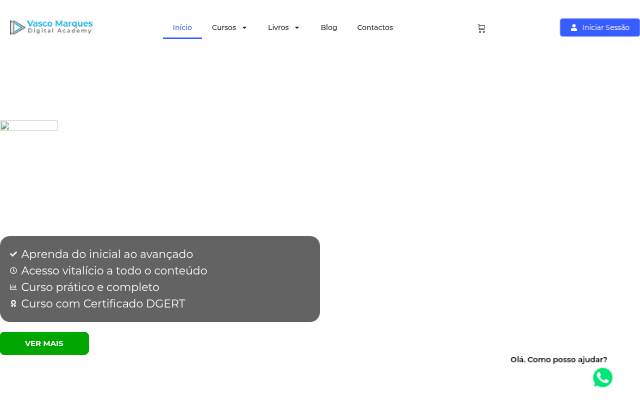This screenshot has height=400, width=640.
Task: Click the user icon in Iniciar Sessão
Action: point(573,27)
